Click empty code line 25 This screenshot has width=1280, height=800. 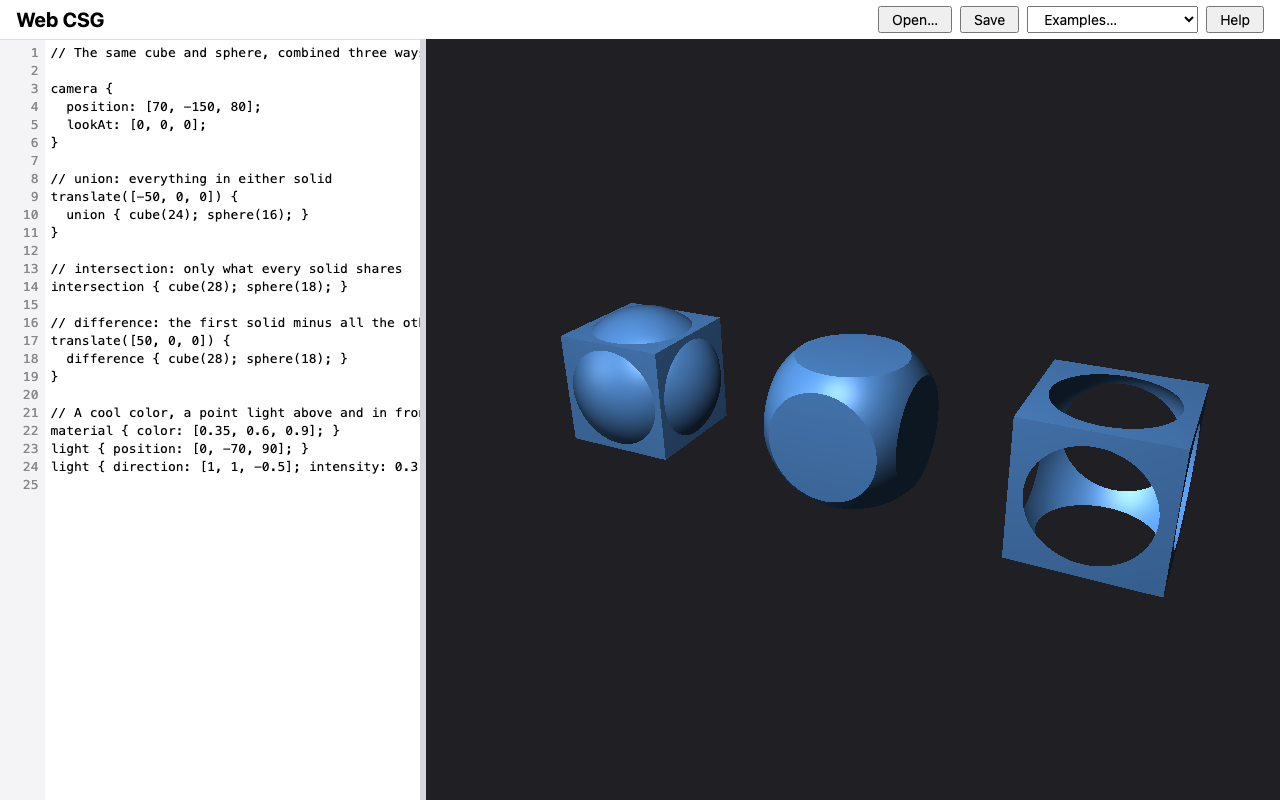coord(235,485)
